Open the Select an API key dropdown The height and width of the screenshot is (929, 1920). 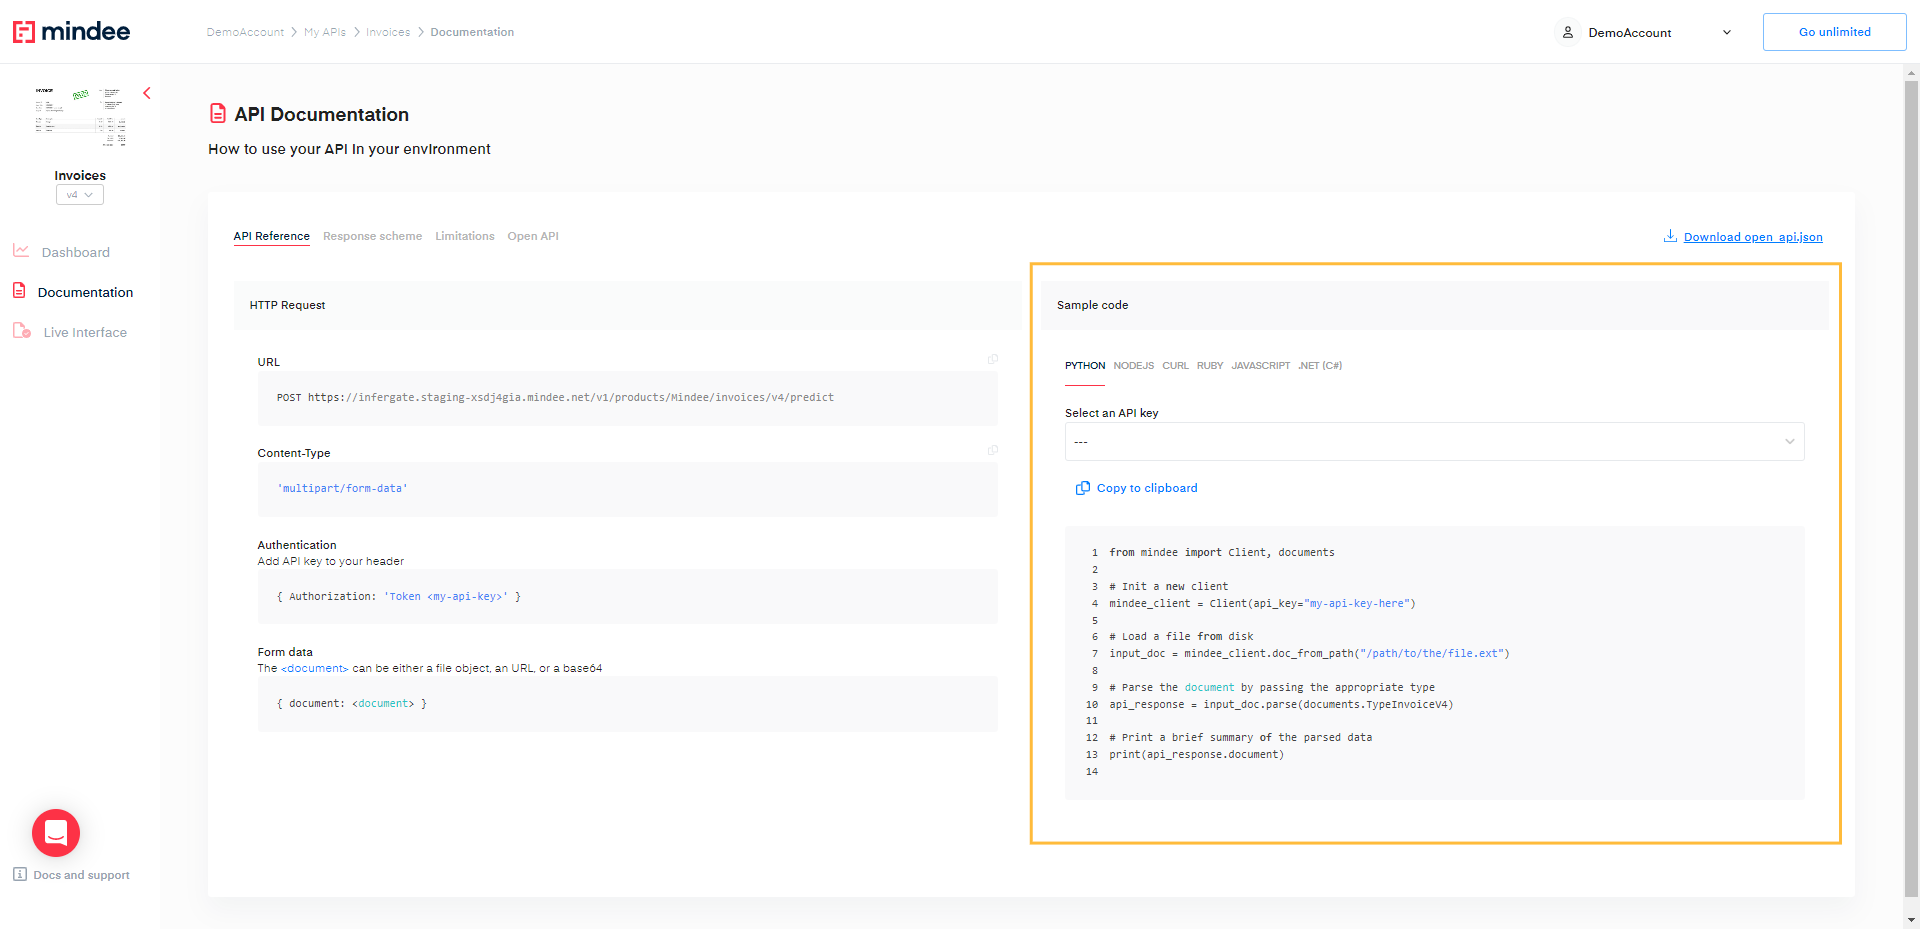[1434, 441]
